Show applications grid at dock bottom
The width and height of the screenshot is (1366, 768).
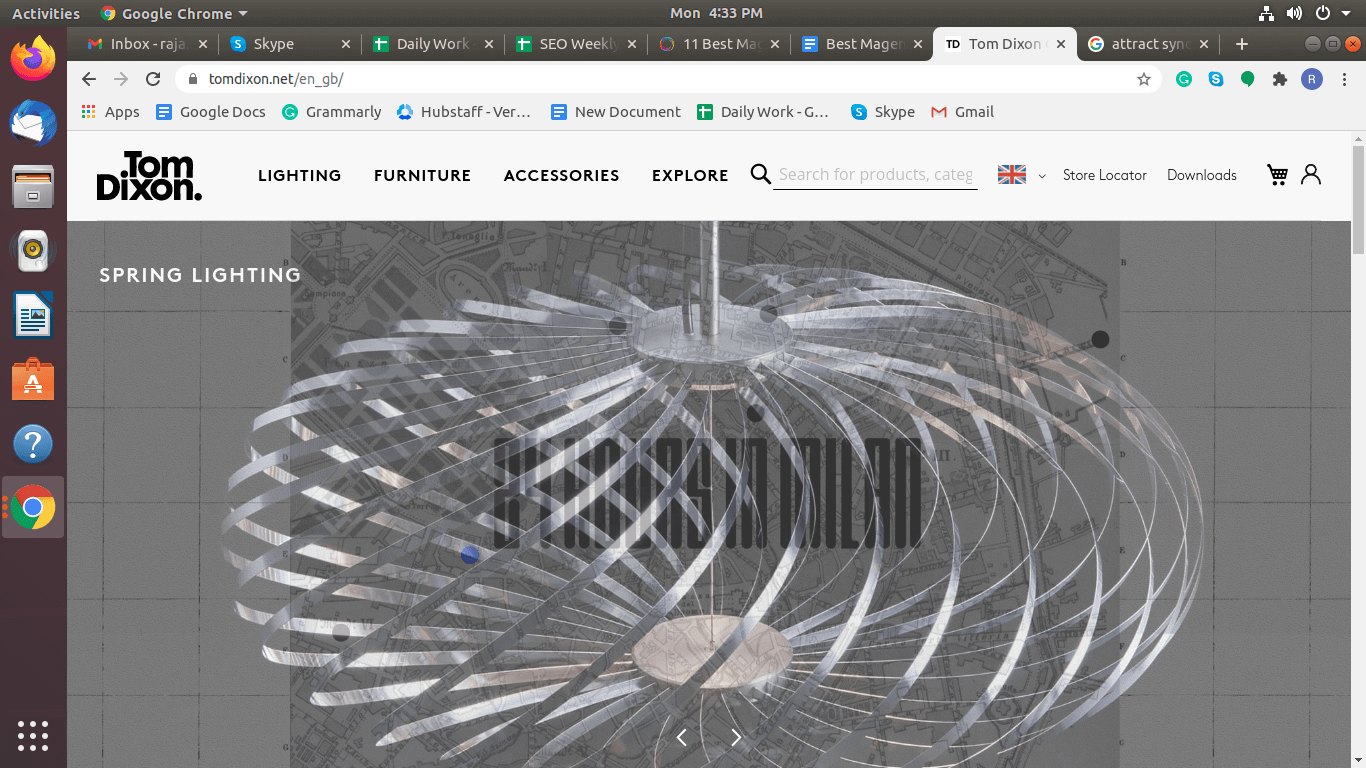point(33,735)
